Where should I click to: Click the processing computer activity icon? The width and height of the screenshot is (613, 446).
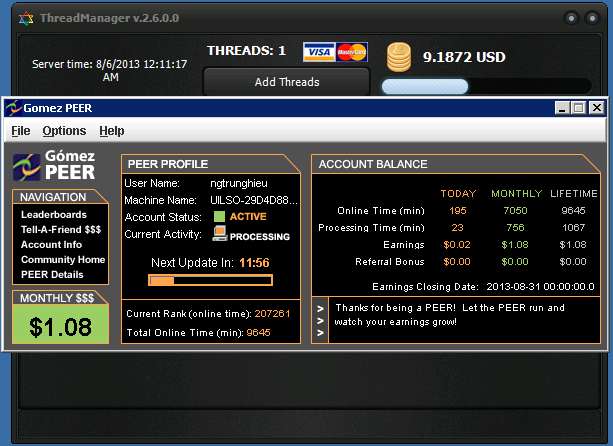tap(220, 234)
